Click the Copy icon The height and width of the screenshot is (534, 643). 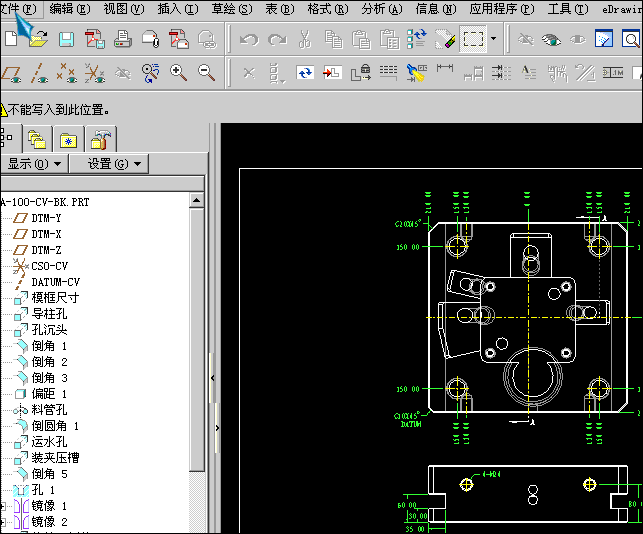click(x=333, y=40)
